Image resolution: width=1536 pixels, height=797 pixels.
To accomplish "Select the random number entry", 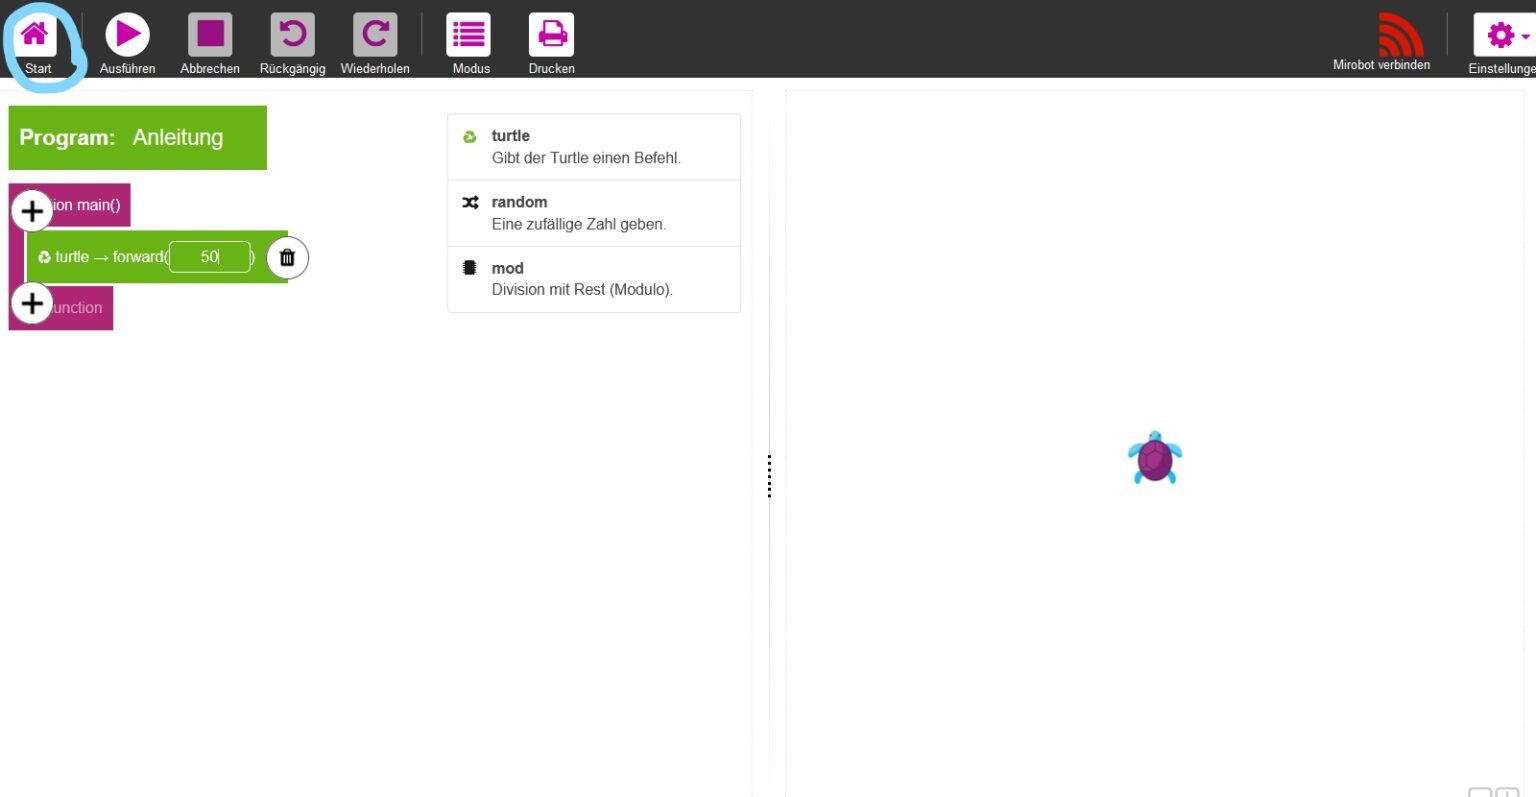I will pyautogui.click(x=593, y=213).
